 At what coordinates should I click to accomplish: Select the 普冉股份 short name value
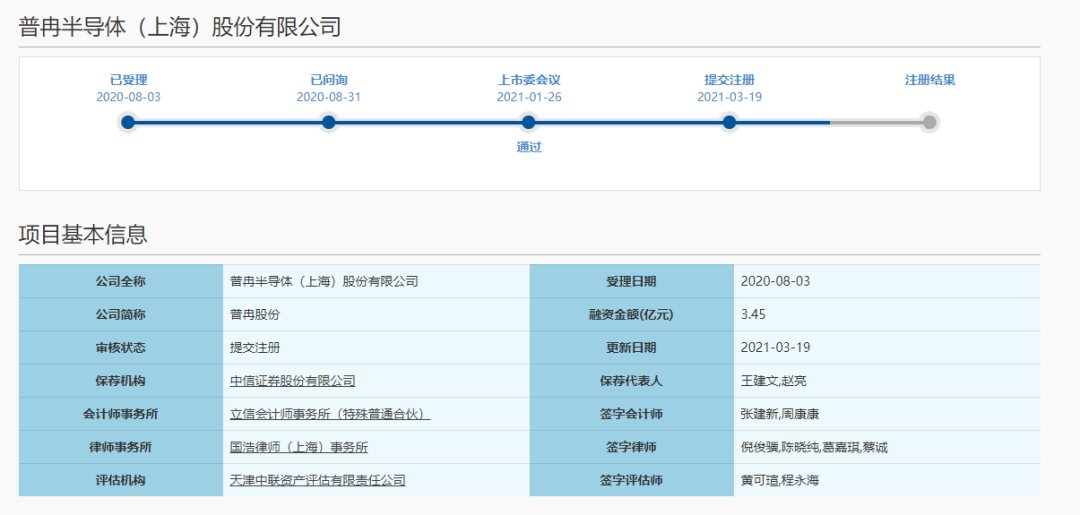coord(255,315)
